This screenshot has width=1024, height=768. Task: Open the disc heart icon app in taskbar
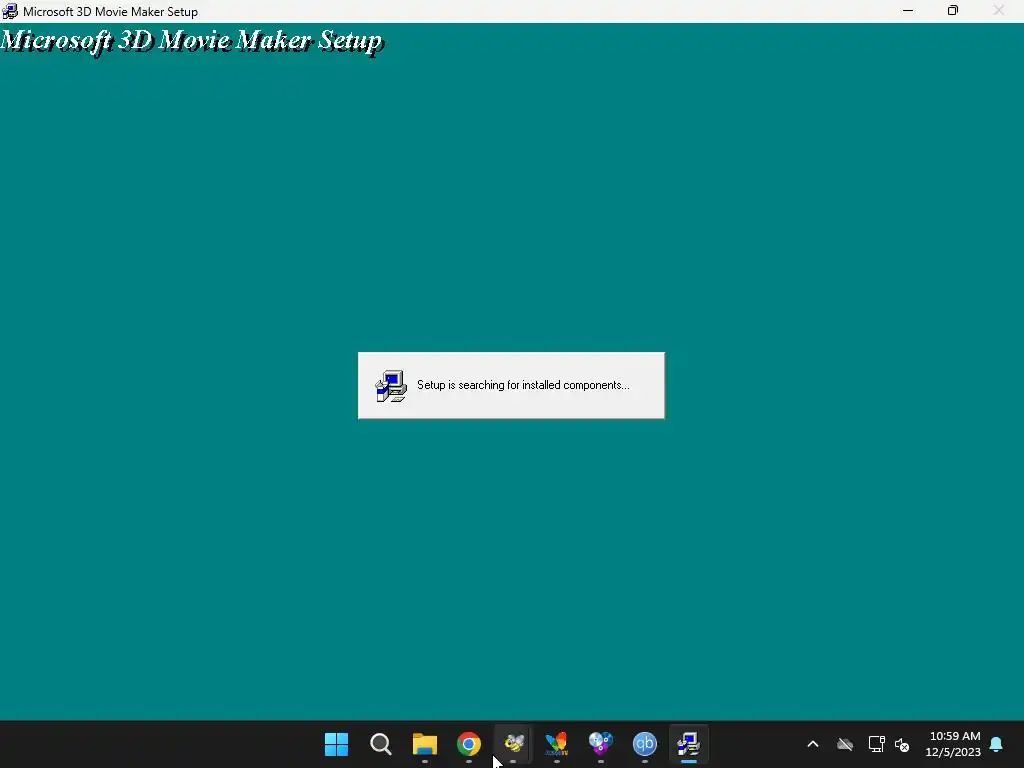601,744
